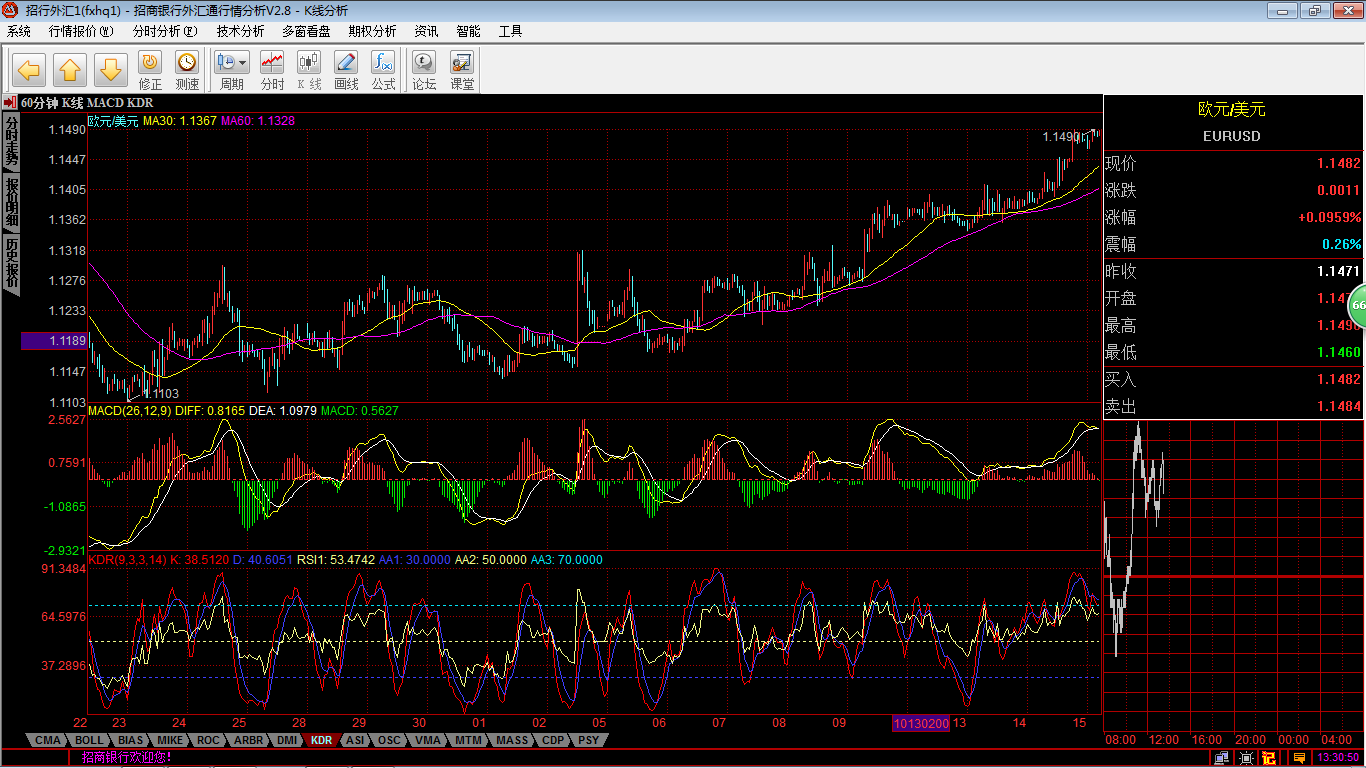Open the 分时 time-sharing chart view
Viewport: 1366px width, 768px height.
point(272,70)
